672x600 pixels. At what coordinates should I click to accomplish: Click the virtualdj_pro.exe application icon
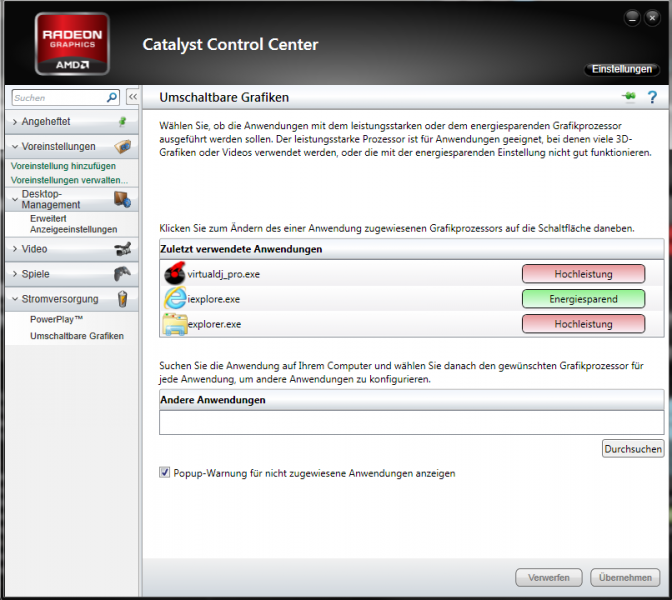175,273
